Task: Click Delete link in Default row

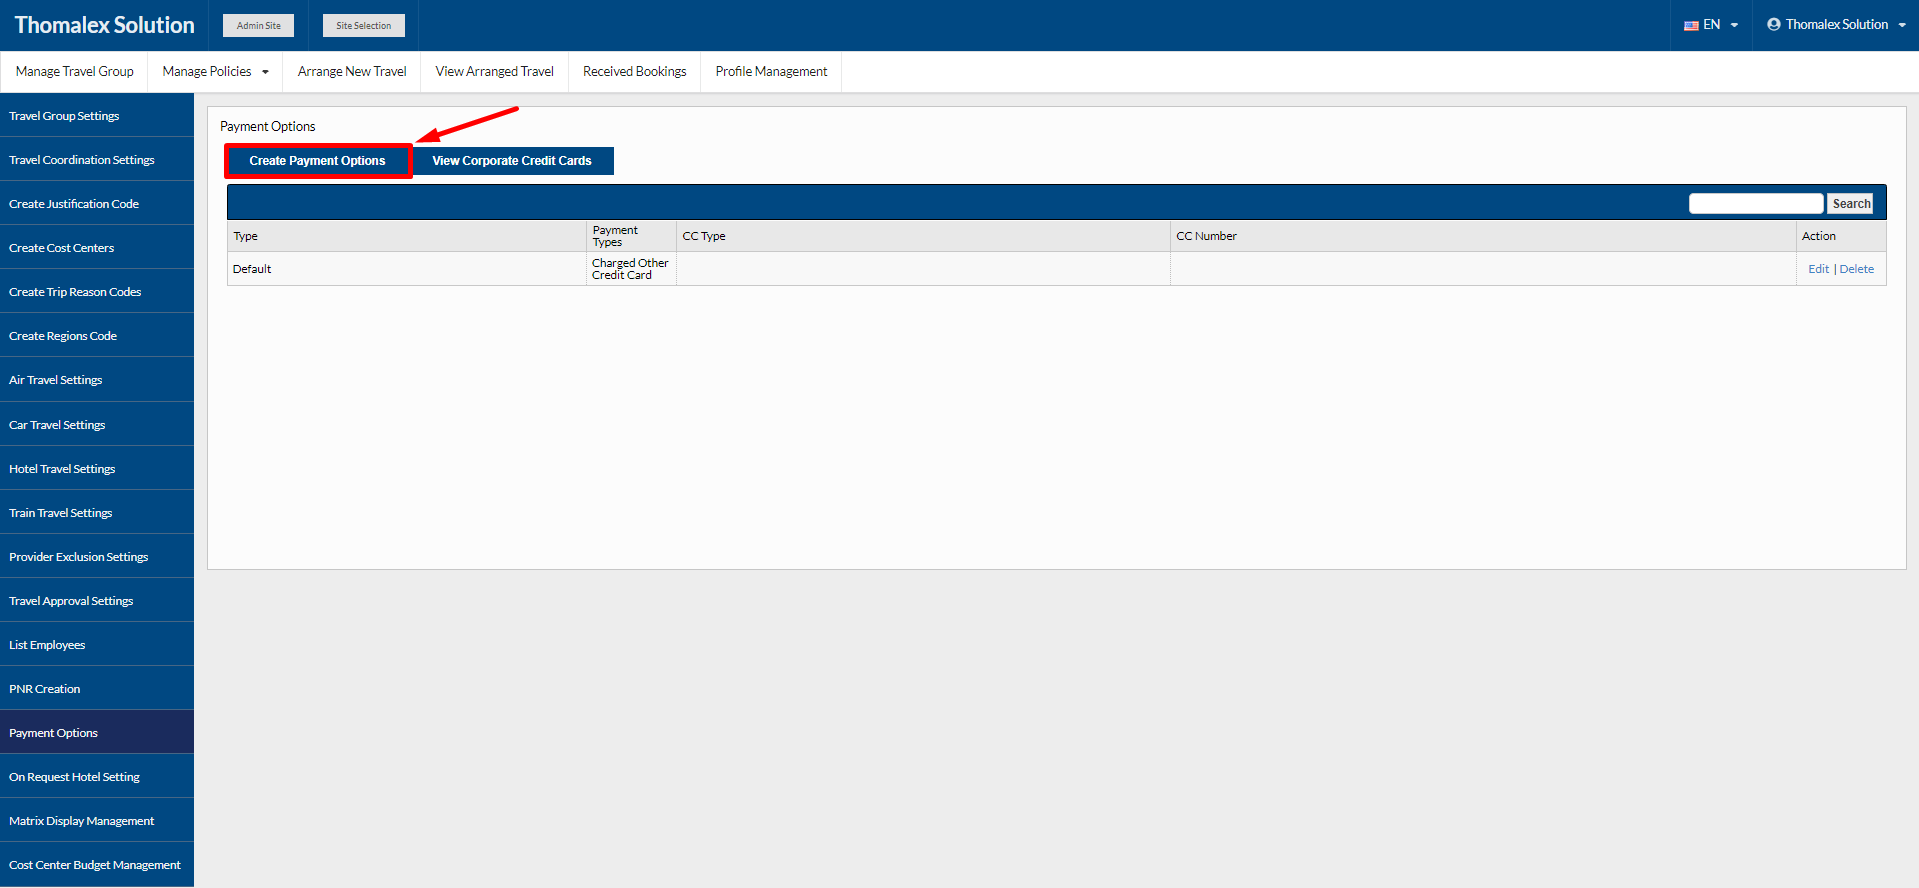Action: coord(1857,269)
